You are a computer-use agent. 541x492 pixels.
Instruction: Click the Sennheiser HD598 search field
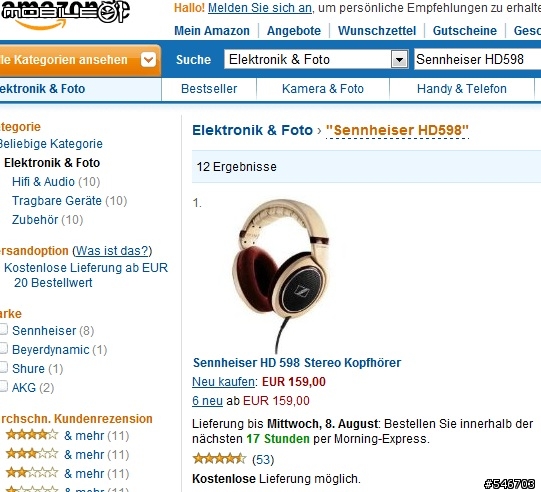pos(477,59)
